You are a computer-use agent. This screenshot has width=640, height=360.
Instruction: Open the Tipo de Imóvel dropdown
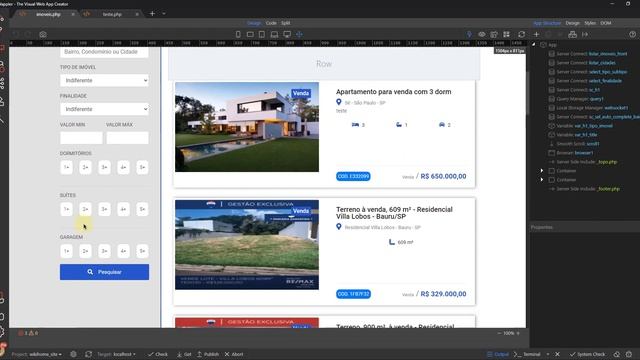click(104, 80)
